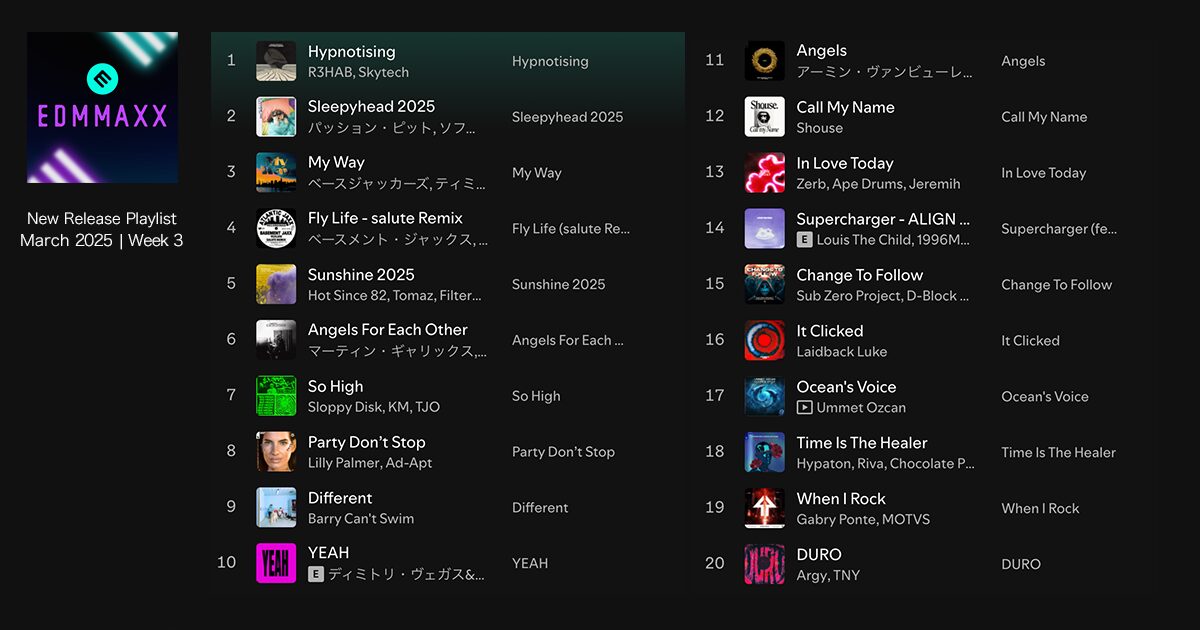The image size is (1200, 630).
Task: Click the Supercharger ALIGN artwork
Action: (x=765, y=228)
